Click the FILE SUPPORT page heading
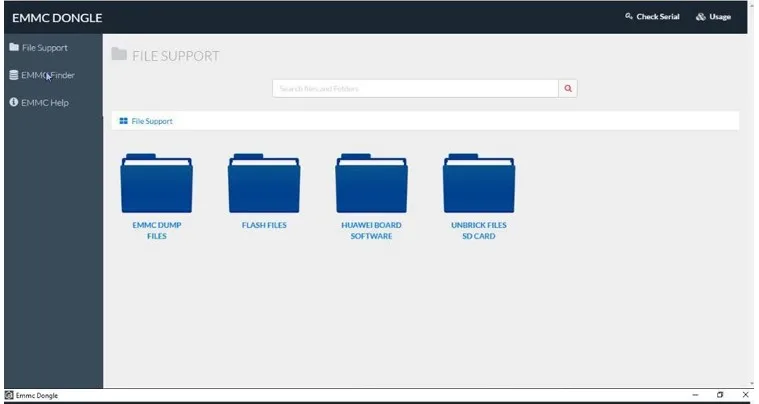Screen dimensions: 759x404 [x=176, y=56]
